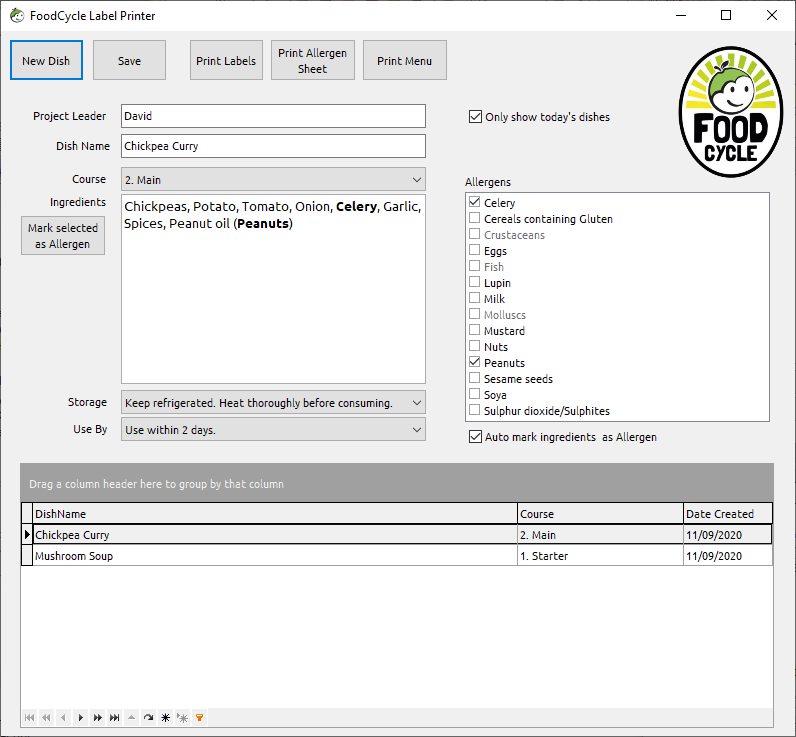This screenshot has height=737, width=796.
Task: Click into the Dish Name field
Action: point(273,146)
